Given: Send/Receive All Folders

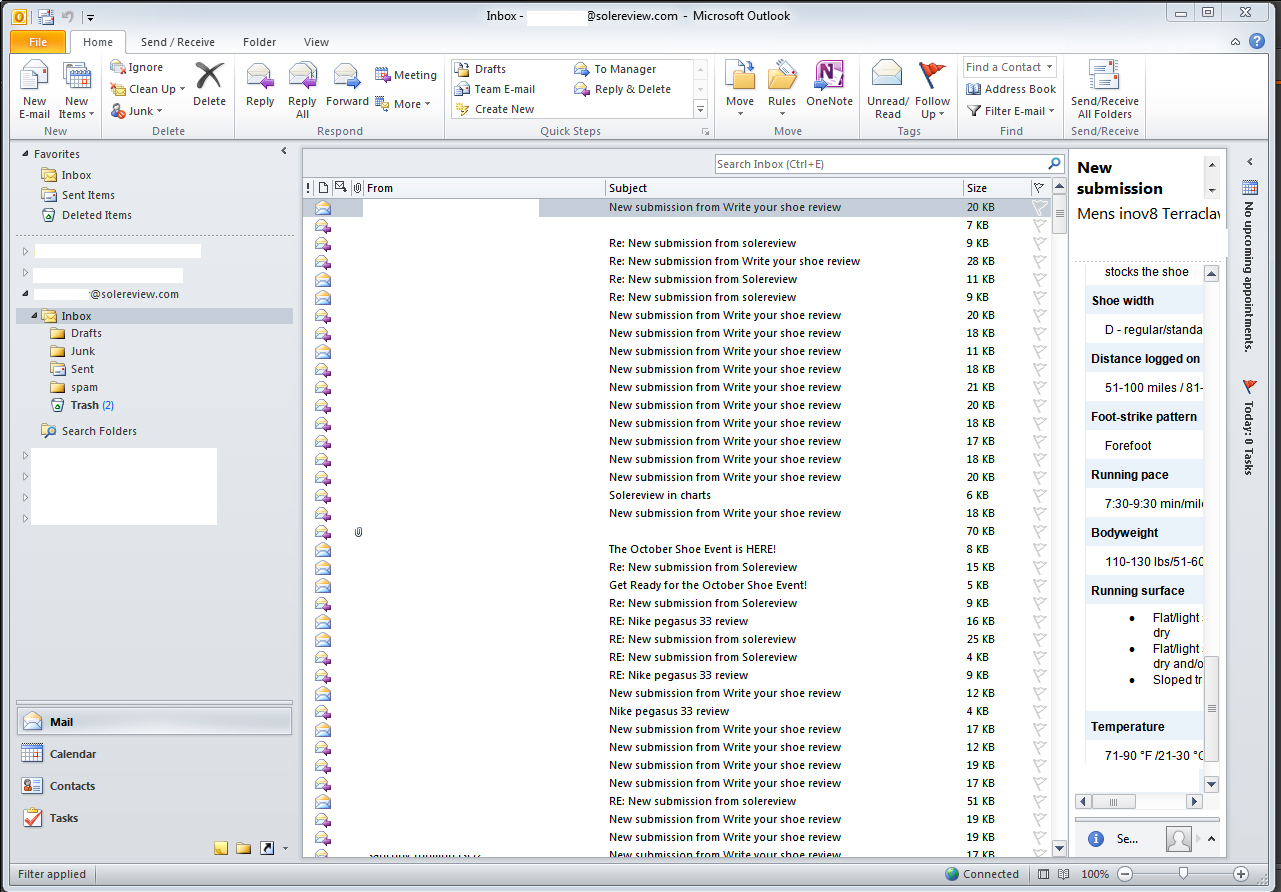Looking at the screenshot, I should (1104, 91).
